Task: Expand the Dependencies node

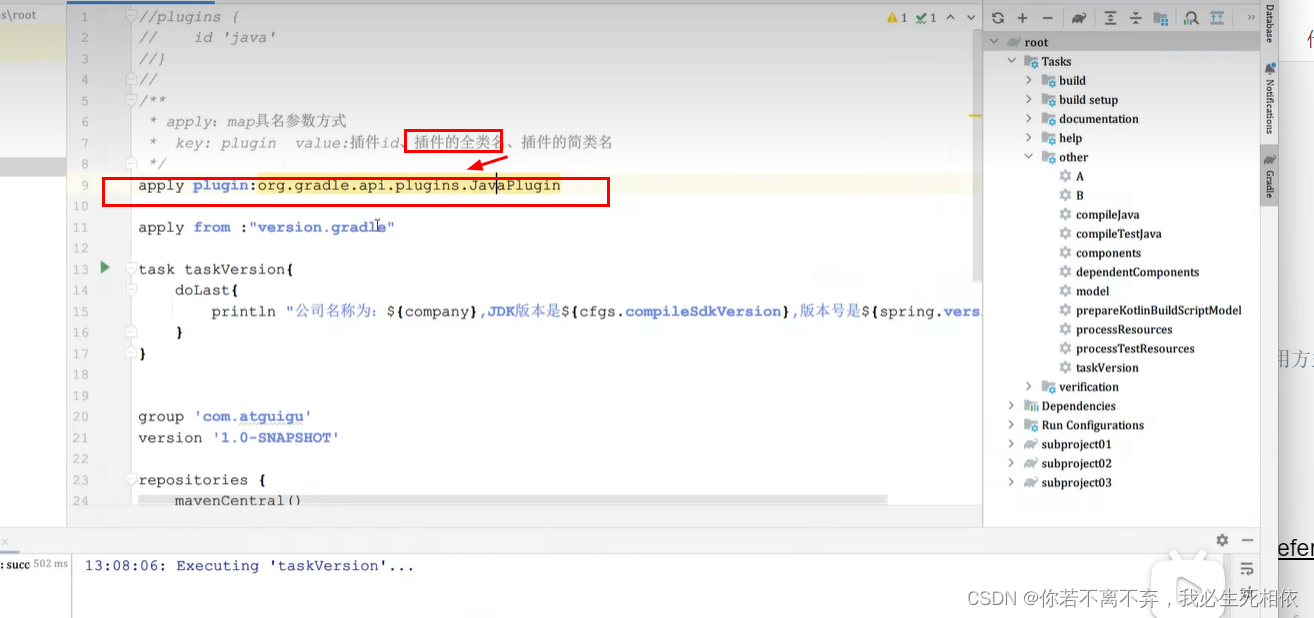Action: click(x=1012, y=406)
